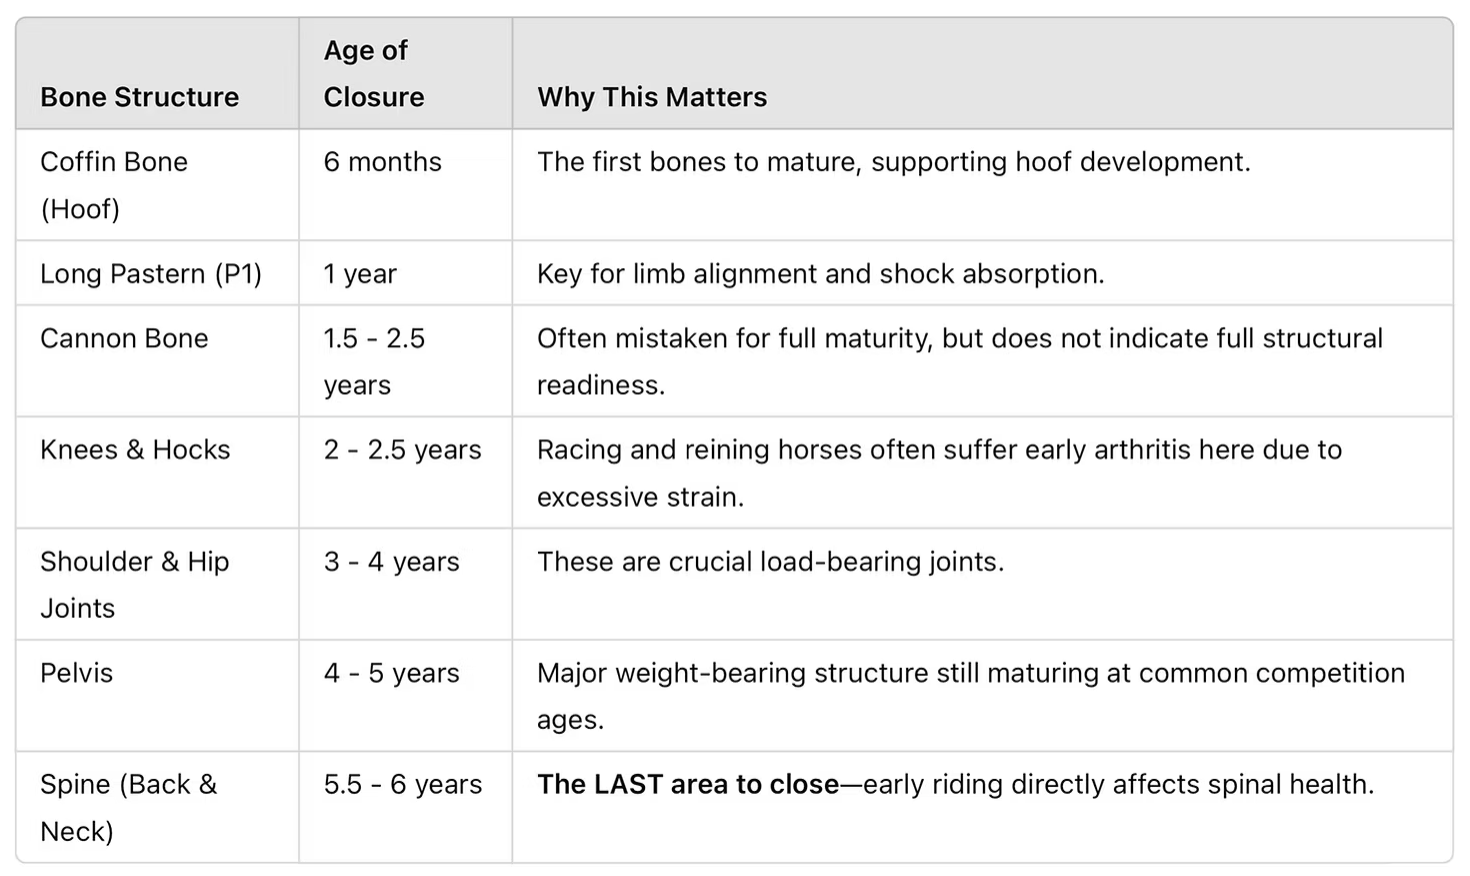Image resolution: width=1470 pixels, height=876 pixels.
Task: Click the bold 'The LAST area to close' text
Action: click(x=688, y=785)
